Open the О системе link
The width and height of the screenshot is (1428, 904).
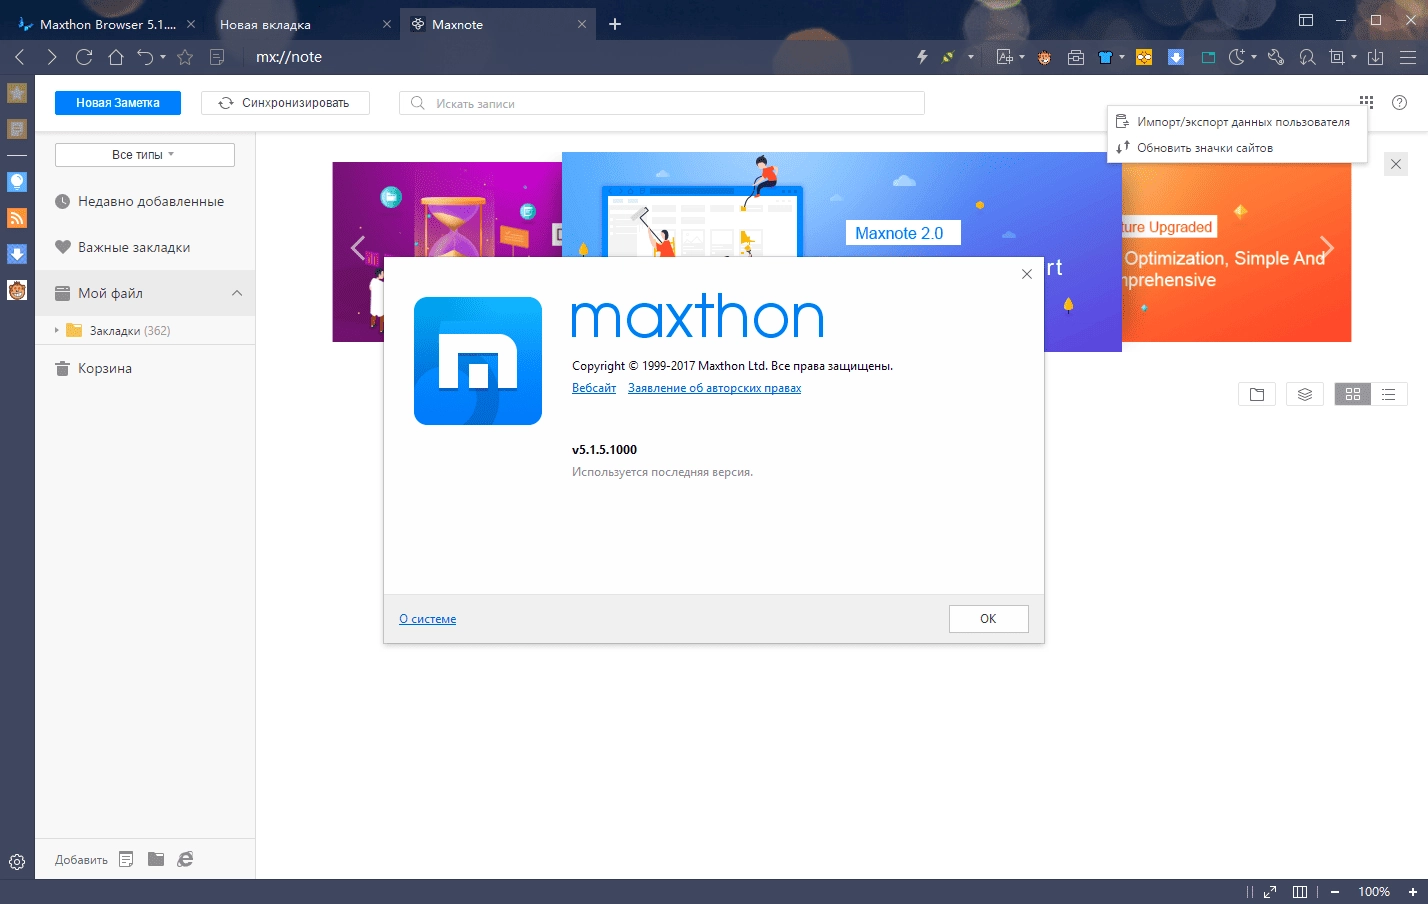[x=427, y=619]
